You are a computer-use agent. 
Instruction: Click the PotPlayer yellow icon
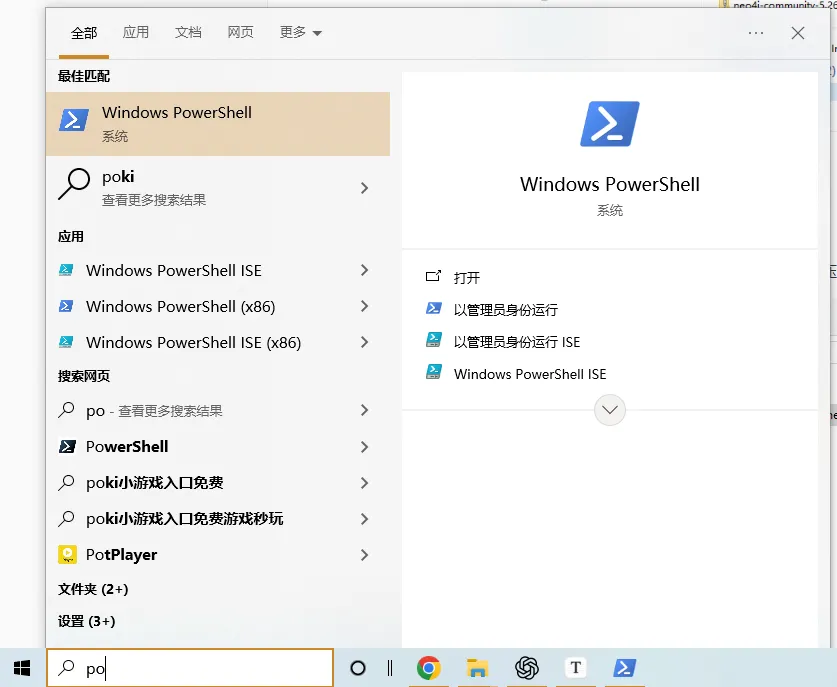(x=67, y=555)
